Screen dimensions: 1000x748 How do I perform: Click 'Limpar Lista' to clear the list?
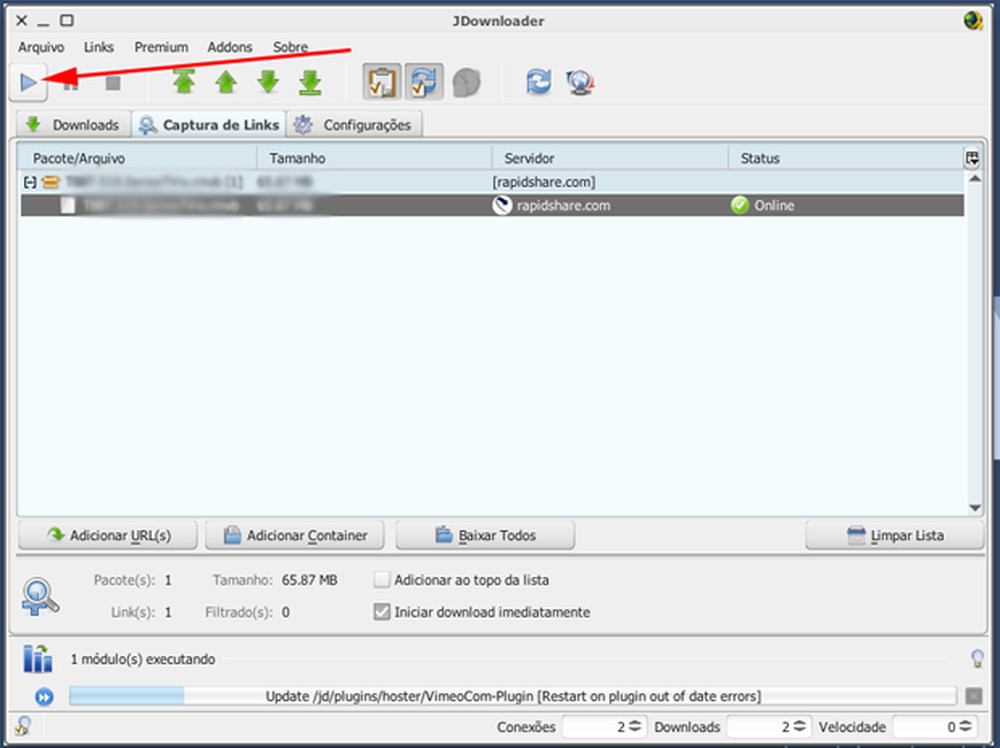(x=893, y=535)
